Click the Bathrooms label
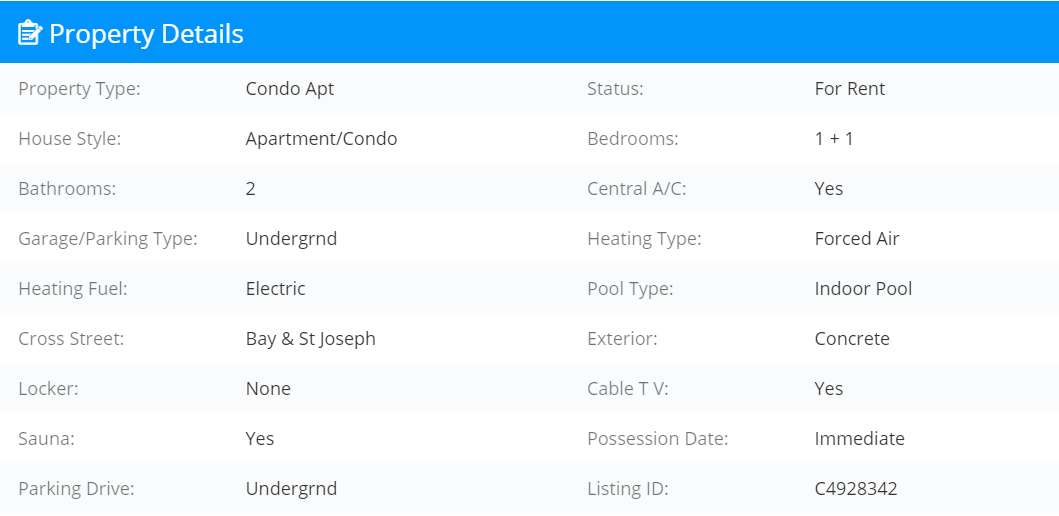This screenshot has height=516, width=1059. [x=67, y=188]
